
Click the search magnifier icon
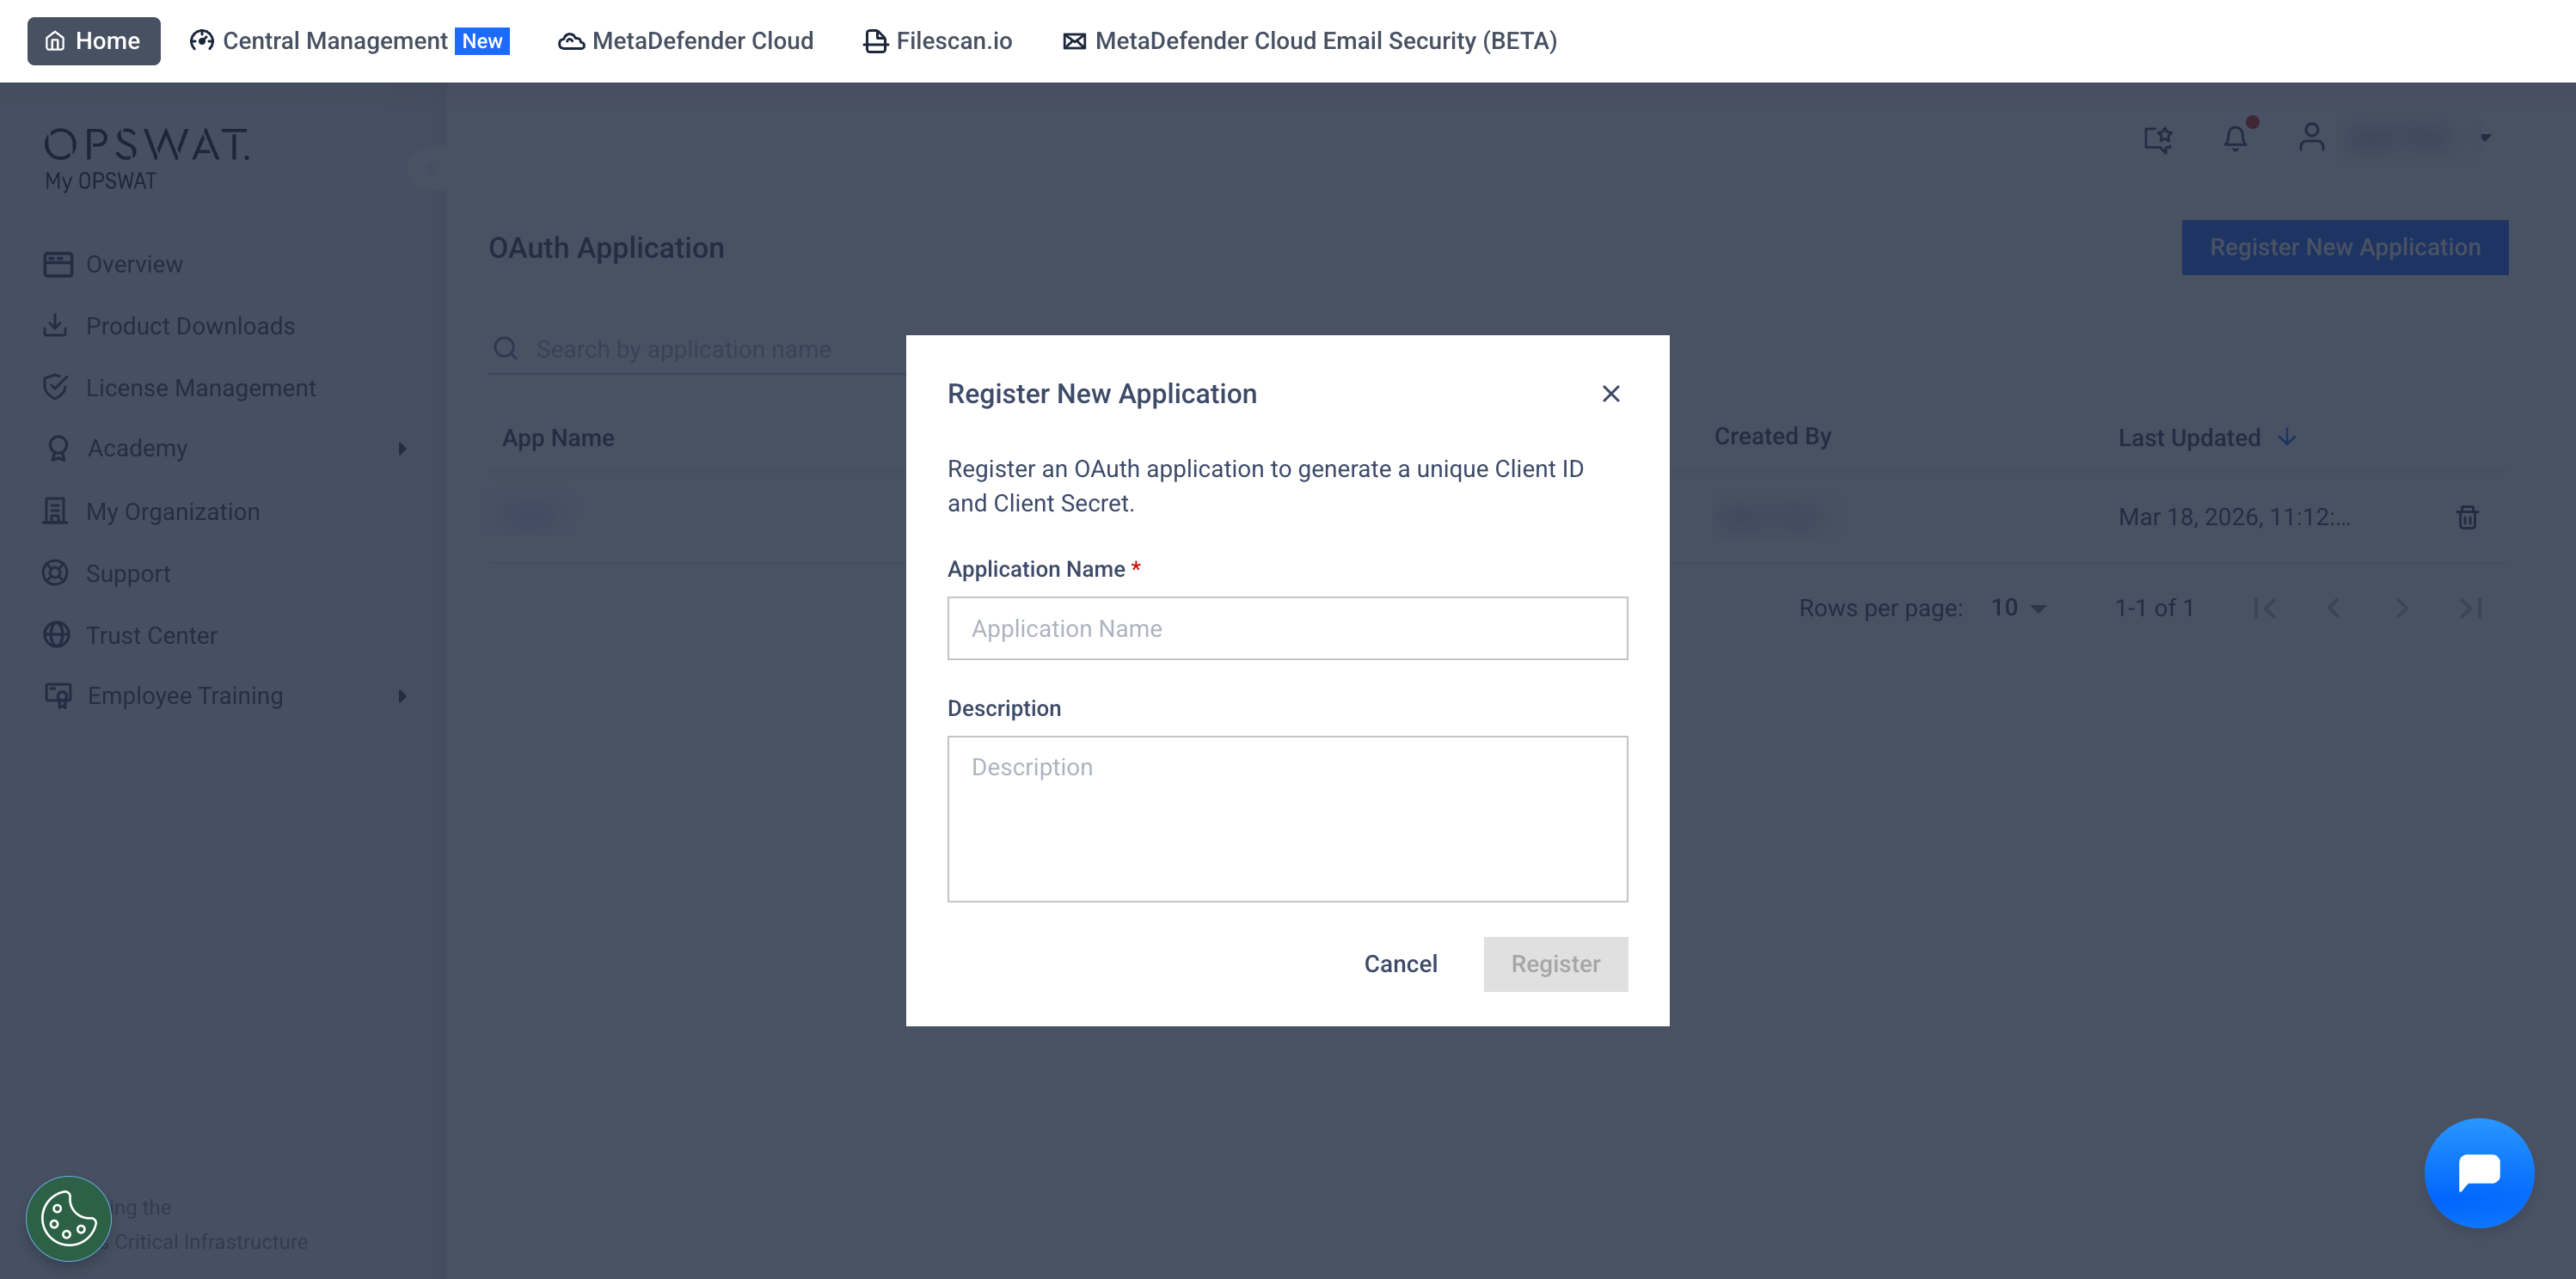pos(506,349)
